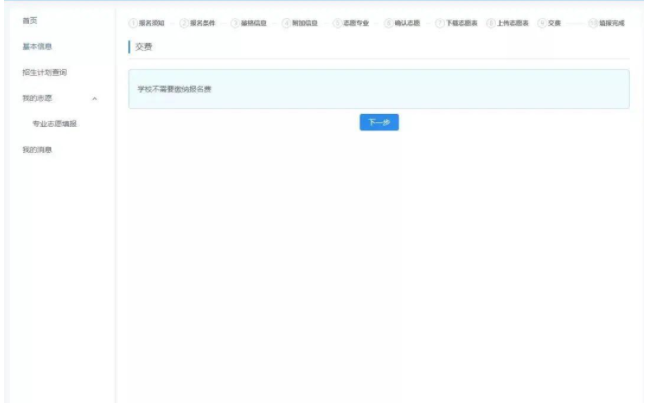649x420 pixels.
Task: Open 我的消息 in the sidebar
Action: [37, 150]
